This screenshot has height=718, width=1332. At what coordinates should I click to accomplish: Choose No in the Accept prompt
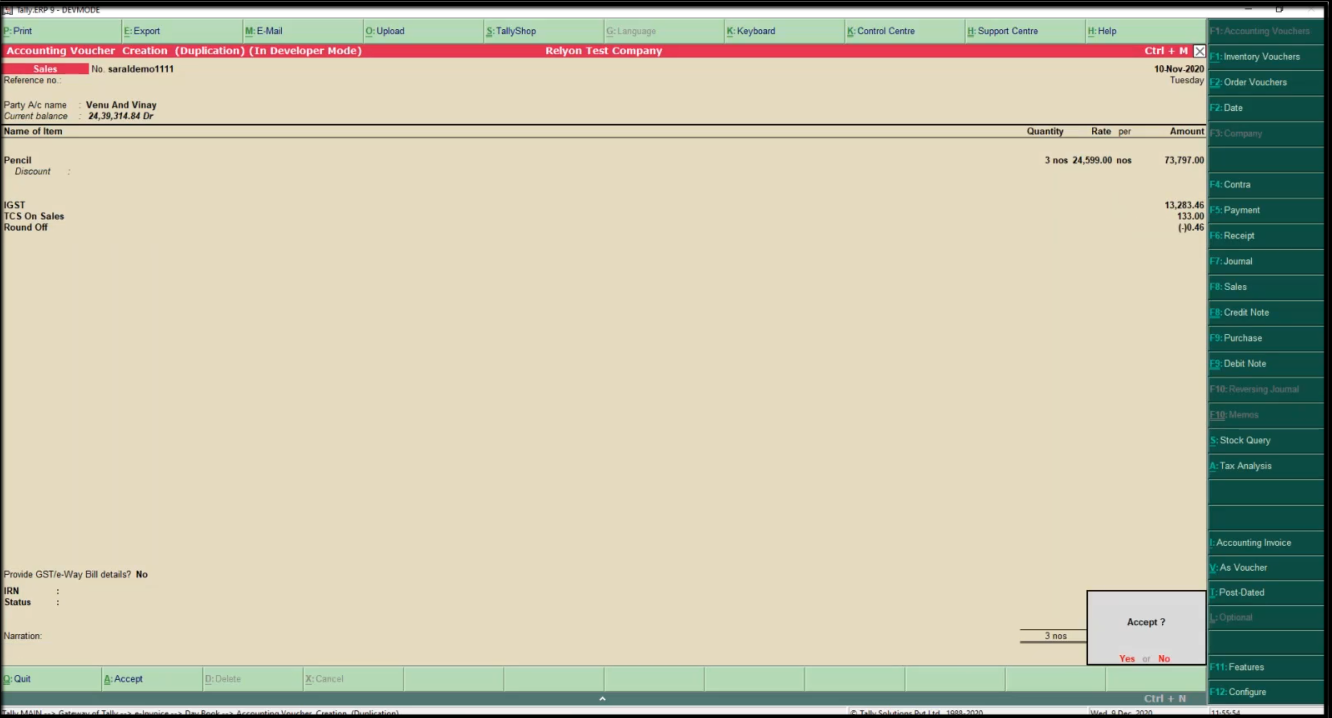pos(1164,659)
